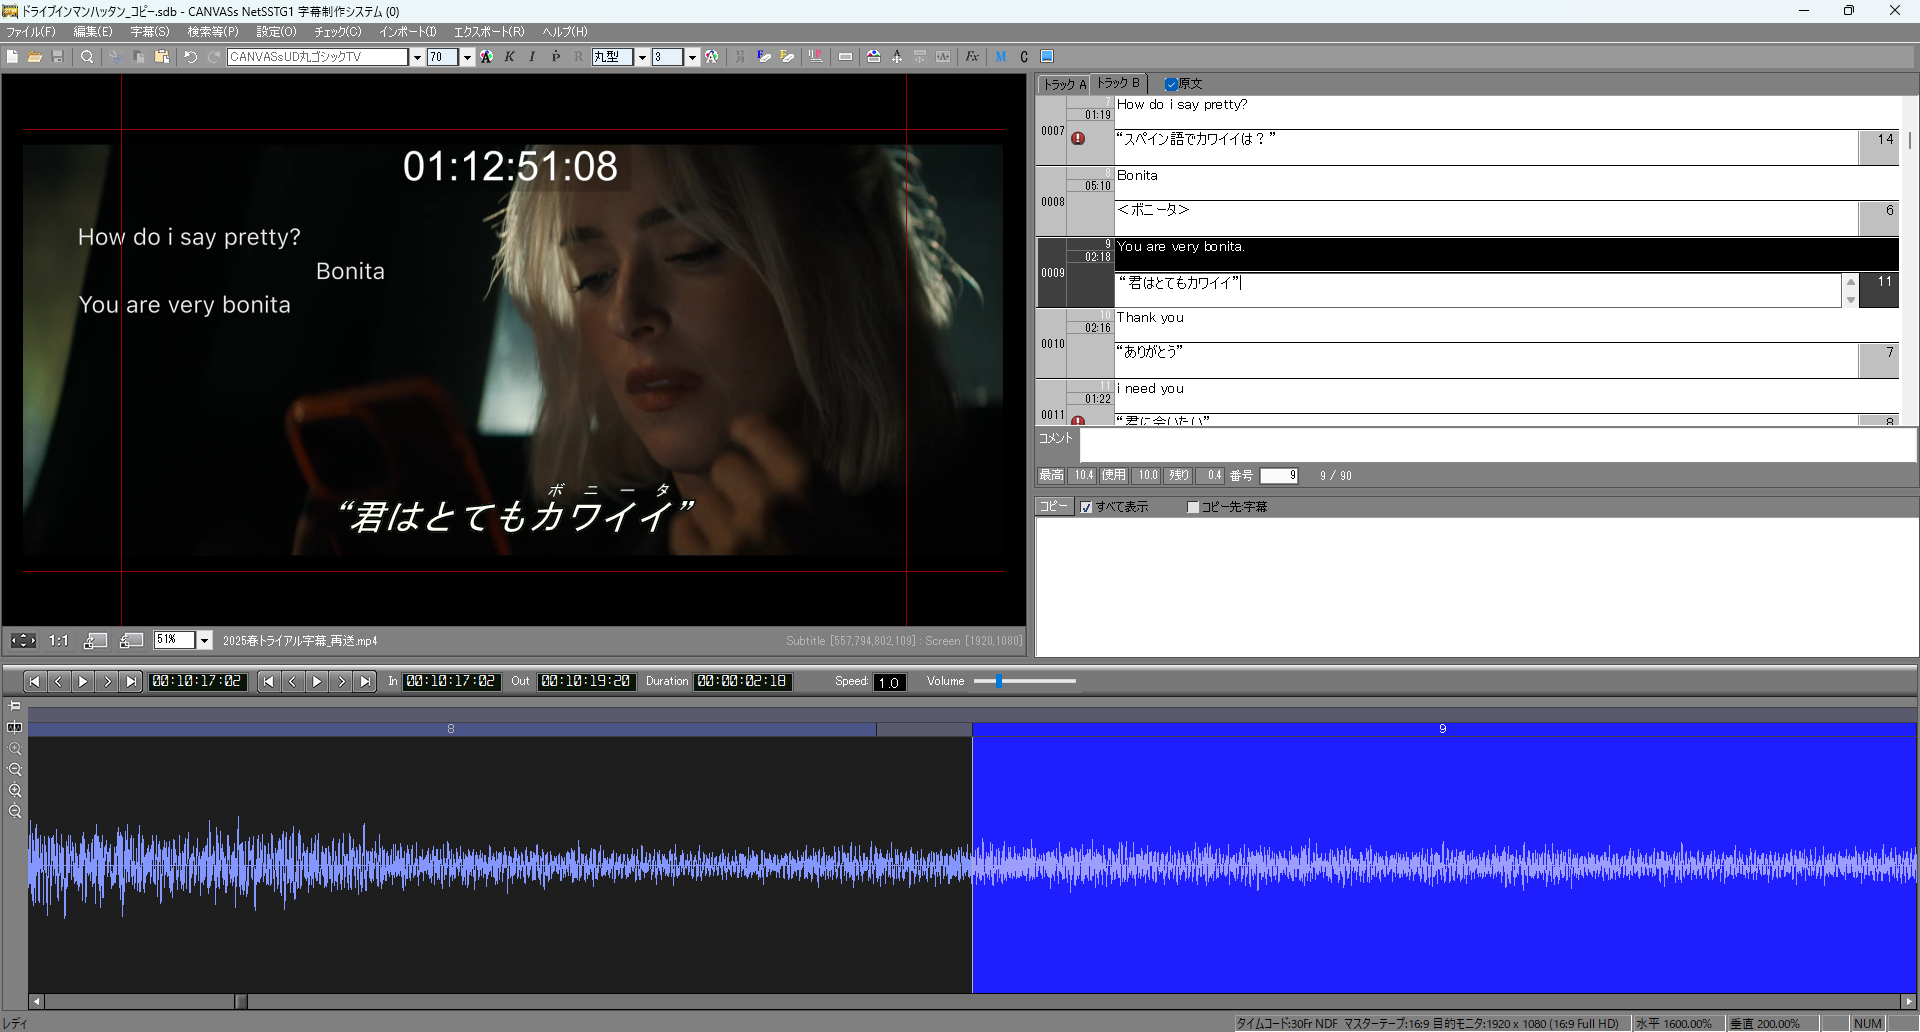Click into the コメント comment field
The height and width of the screenshot is (1032, 1920).
(1498, 445)
